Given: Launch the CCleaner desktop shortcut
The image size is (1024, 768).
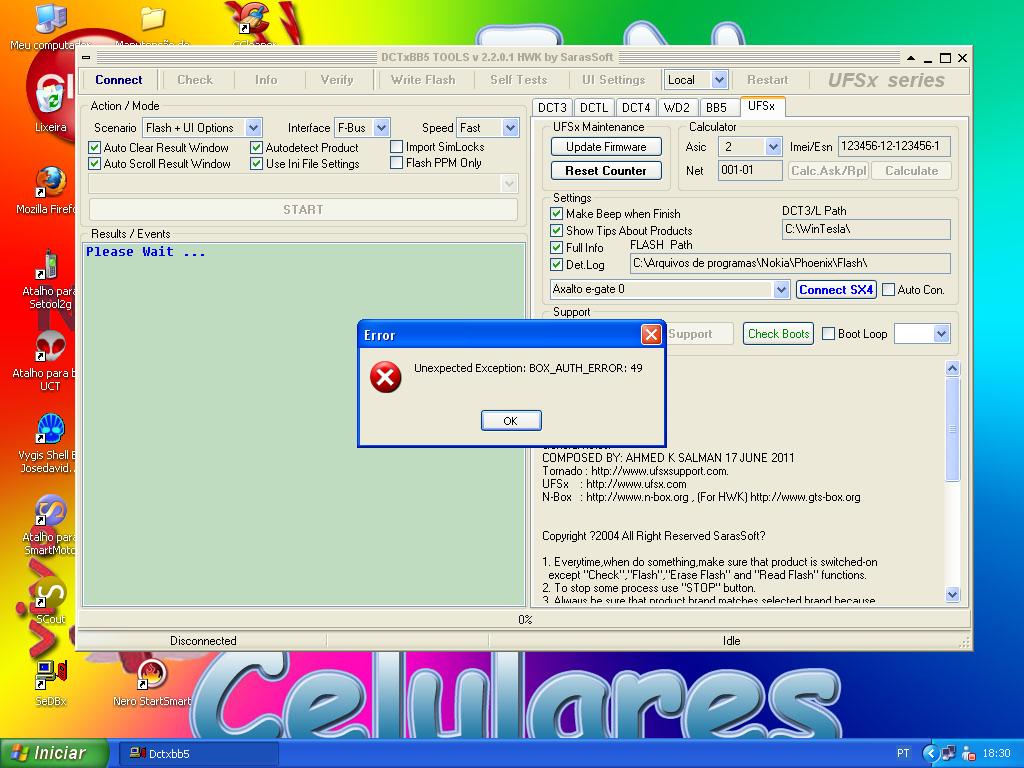Looking at the screenshot, I should pos(253,20).
